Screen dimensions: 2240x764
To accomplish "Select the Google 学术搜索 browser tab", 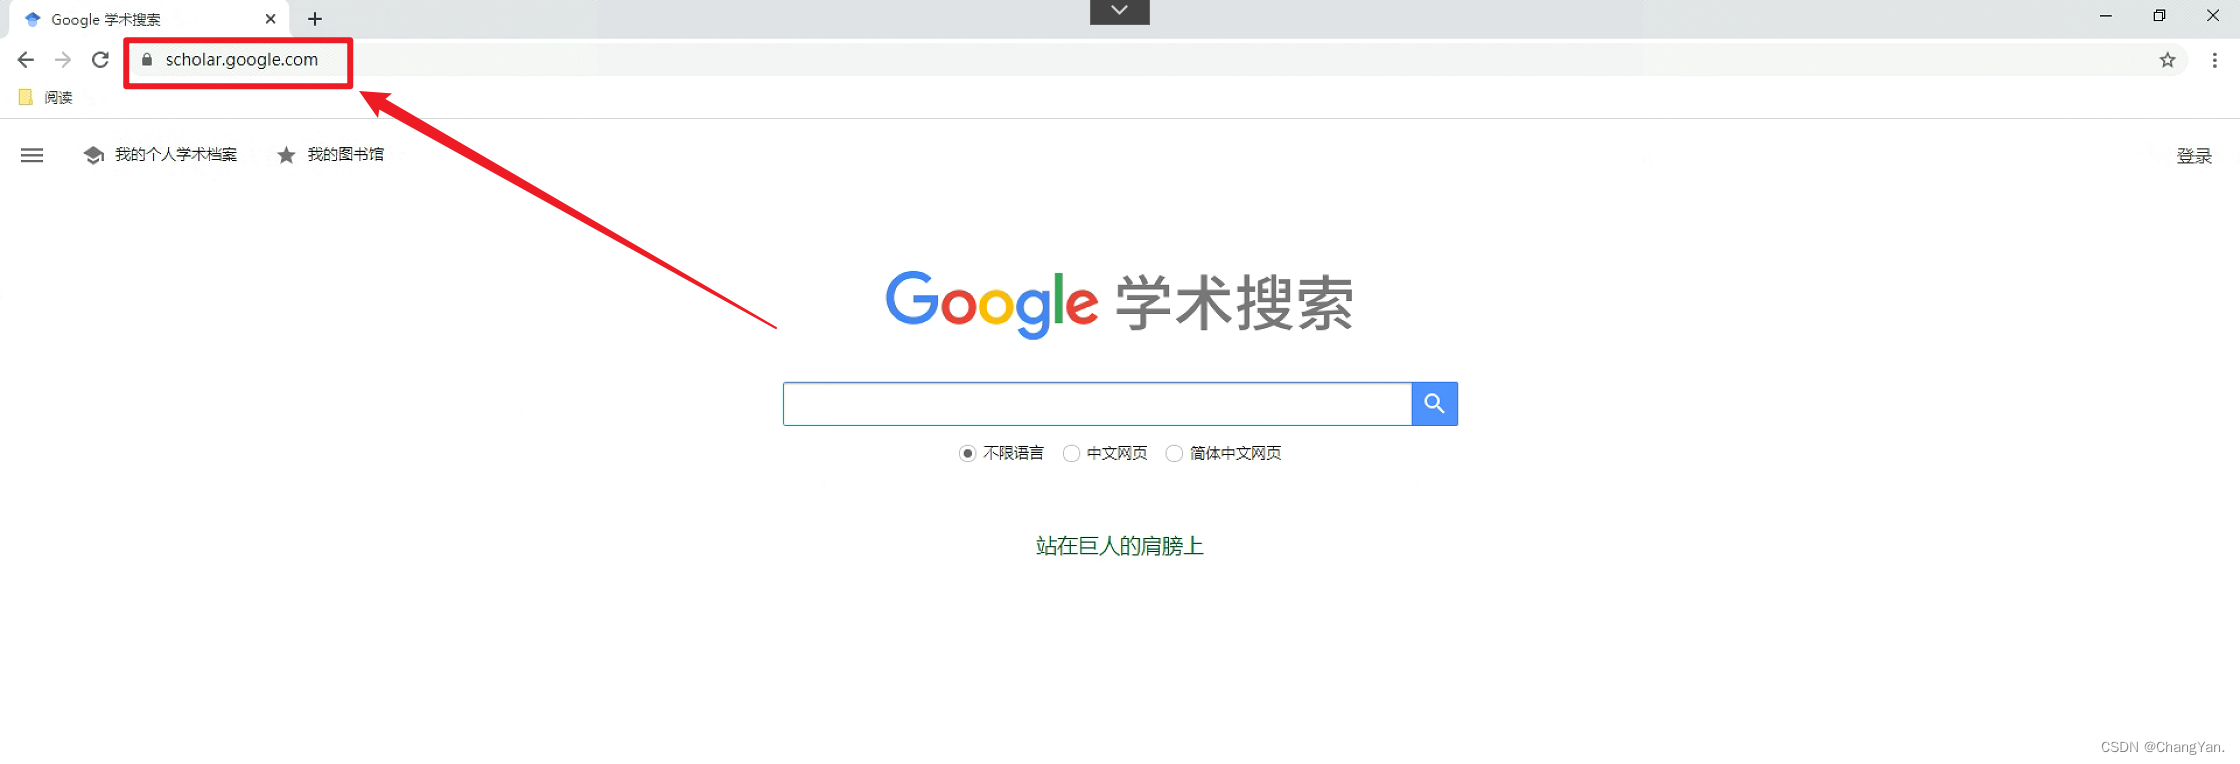I will pos(148,19).
